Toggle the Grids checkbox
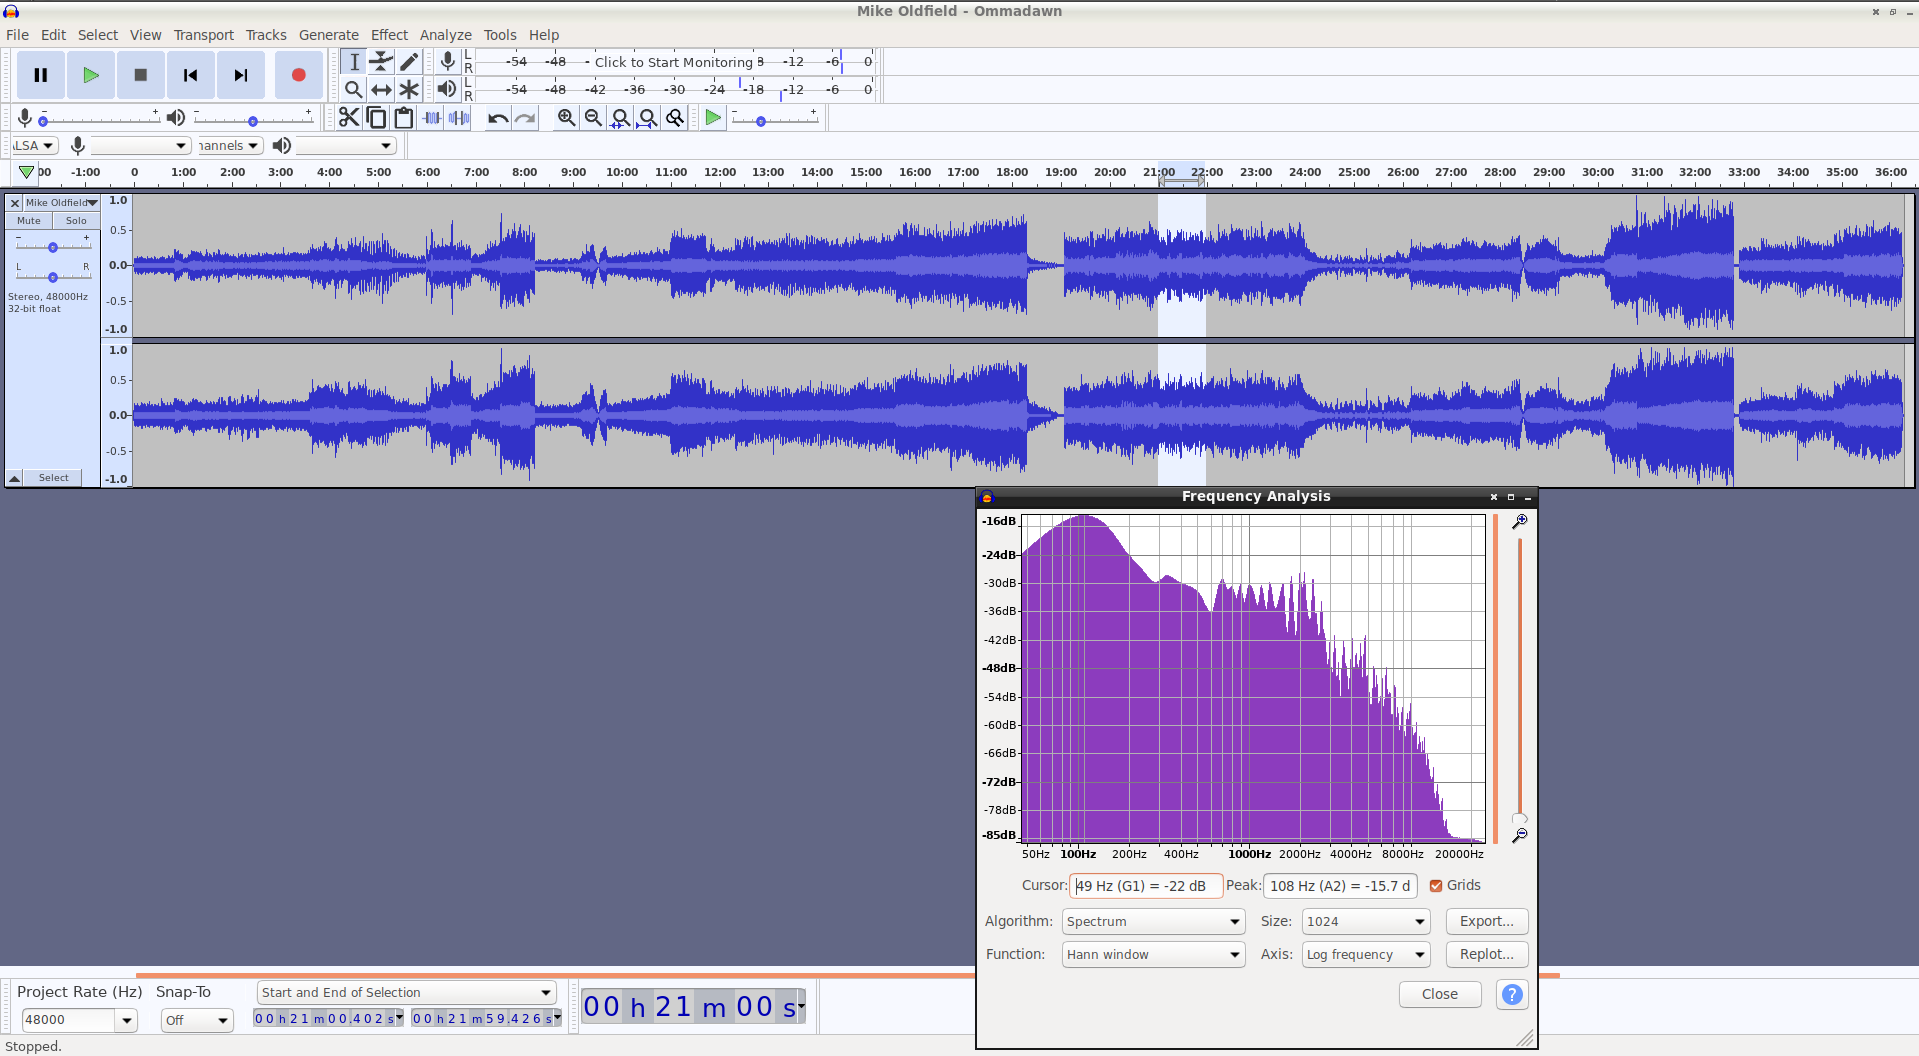This screenshot has width=1919, height=1056. pos(1436,886)
